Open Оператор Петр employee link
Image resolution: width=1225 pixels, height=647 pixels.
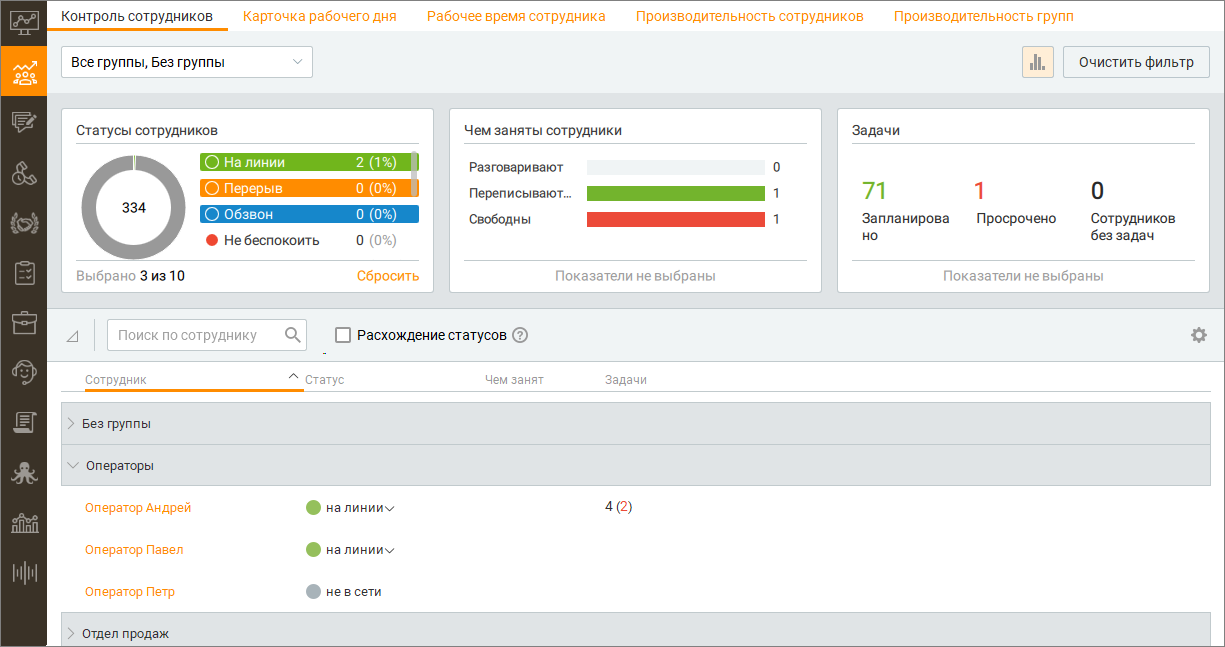(130, 591)
